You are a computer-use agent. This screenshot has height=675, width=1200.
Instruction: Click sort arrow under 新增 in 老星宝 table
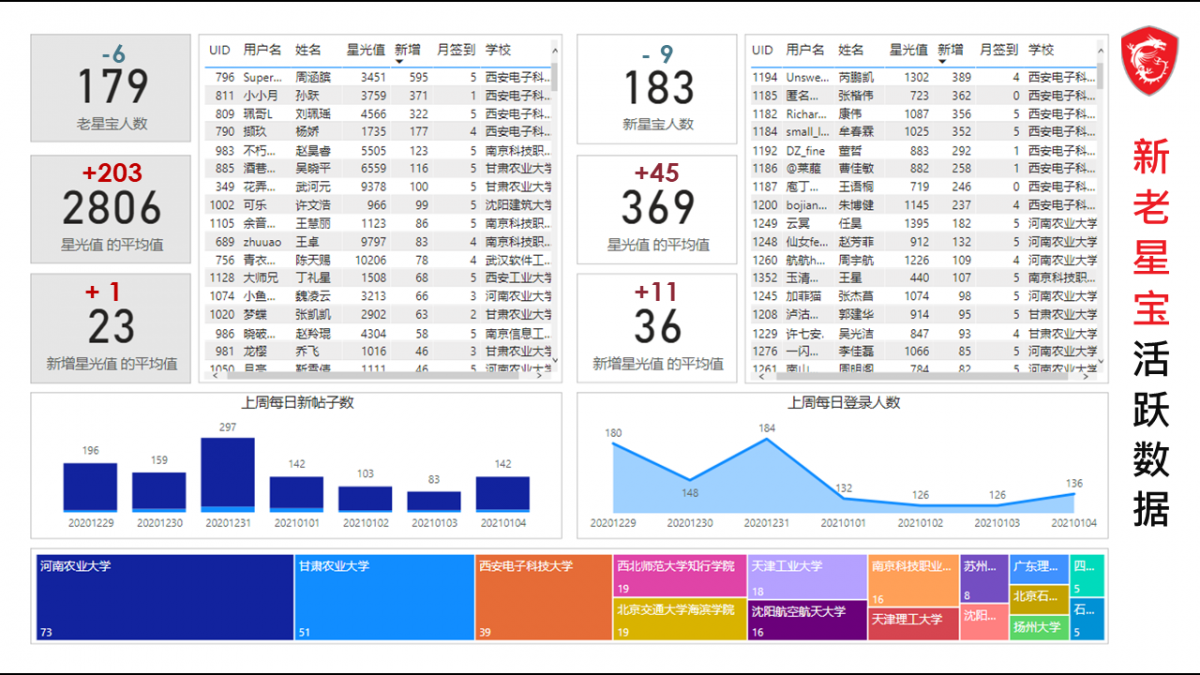[x=400, y=62]
